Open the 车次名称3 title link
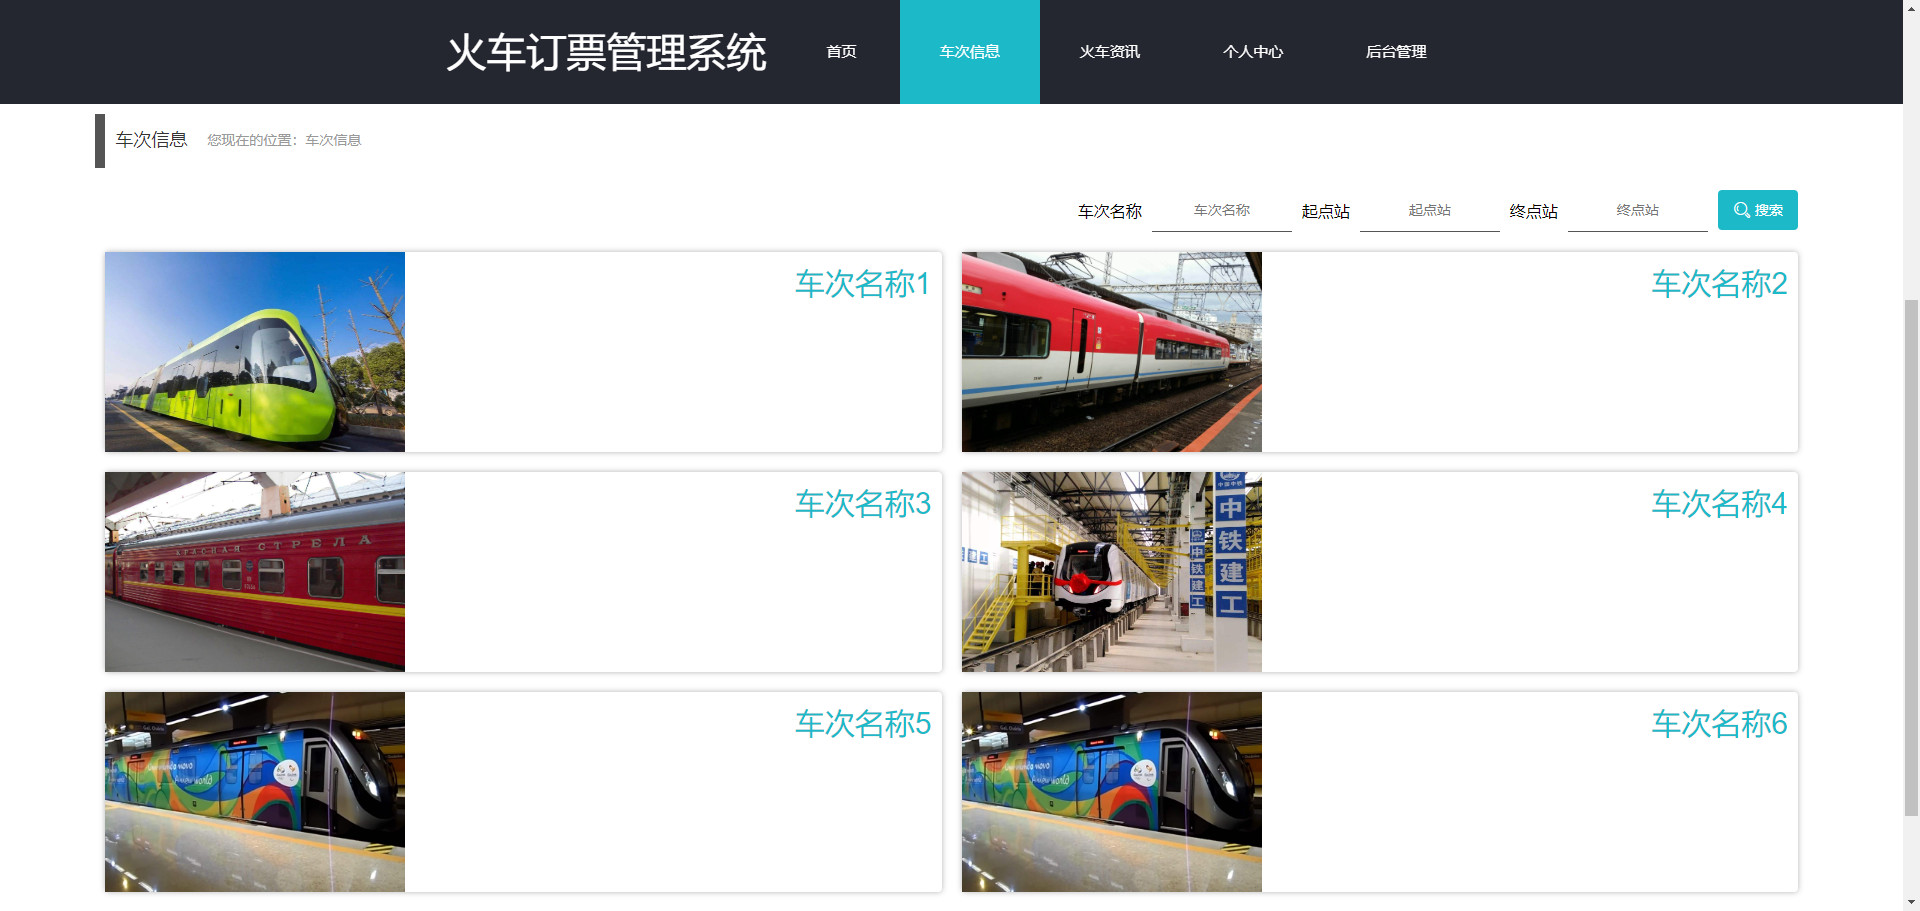Image resolution: width=1920 pixels, height=911 pixels. [x=862, y=504]
